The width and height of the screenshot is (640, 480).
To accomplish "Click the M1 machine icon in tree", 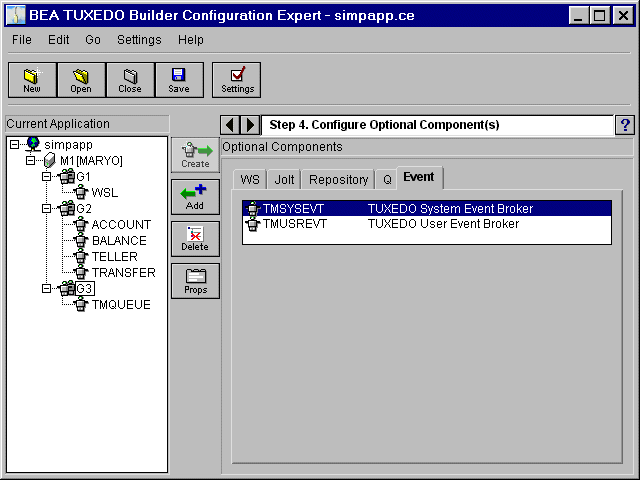I will tap(49, 160).
